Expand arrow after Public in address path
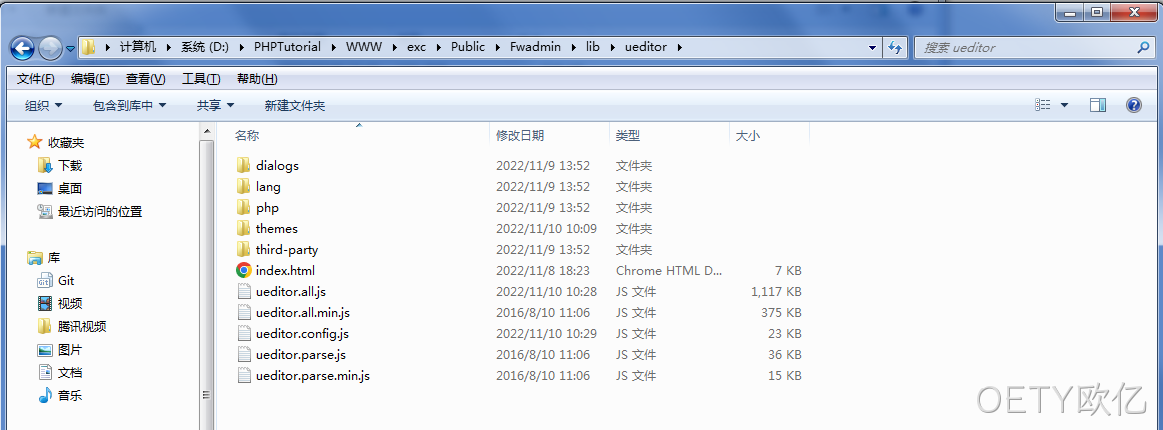Viewport: 1163px width, 430px height. (497, 47)
